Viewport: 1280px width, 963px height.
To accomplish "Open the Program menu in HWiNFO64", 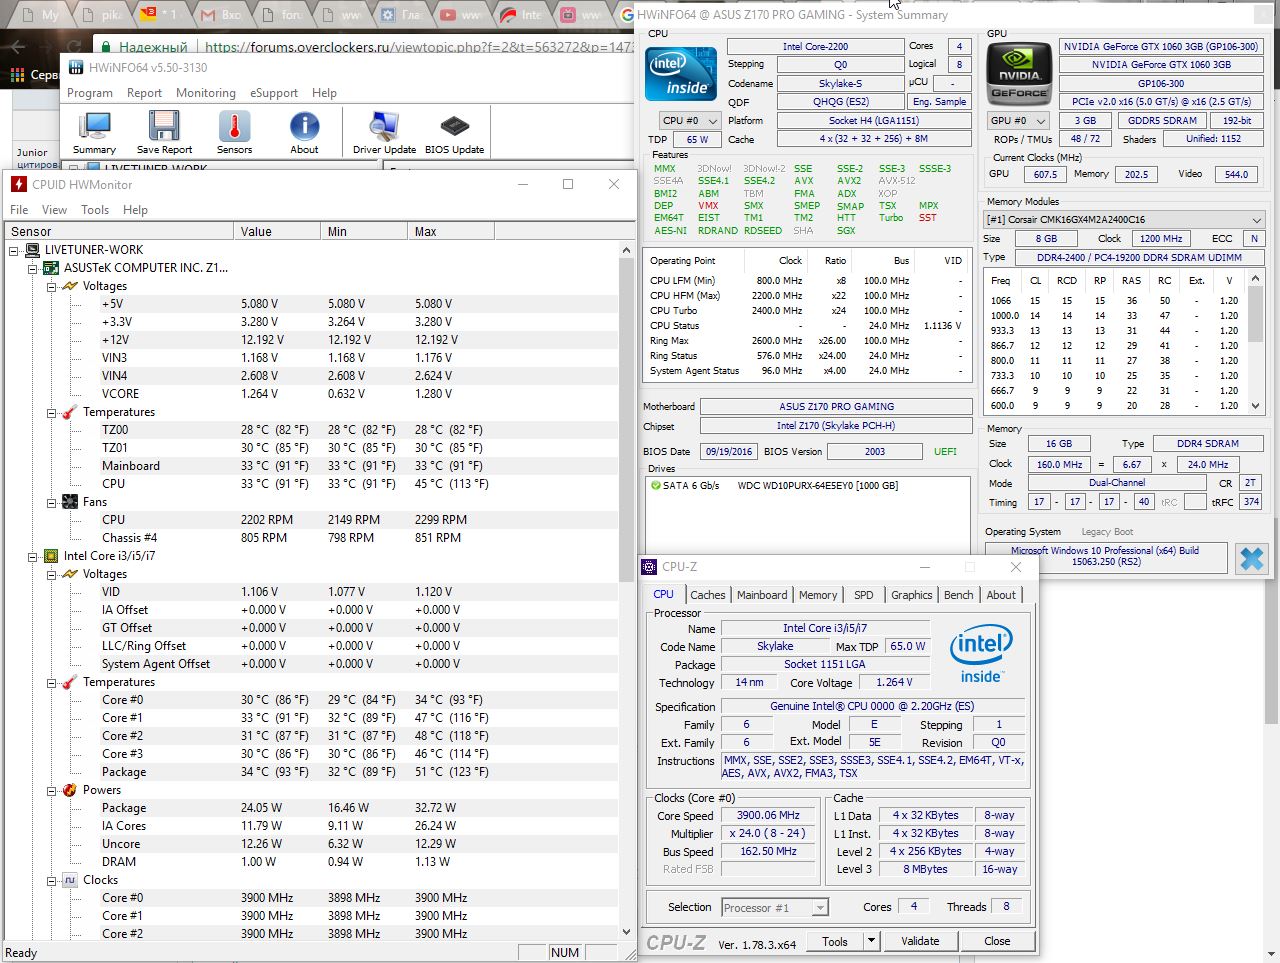I will (x=90, y=93).
